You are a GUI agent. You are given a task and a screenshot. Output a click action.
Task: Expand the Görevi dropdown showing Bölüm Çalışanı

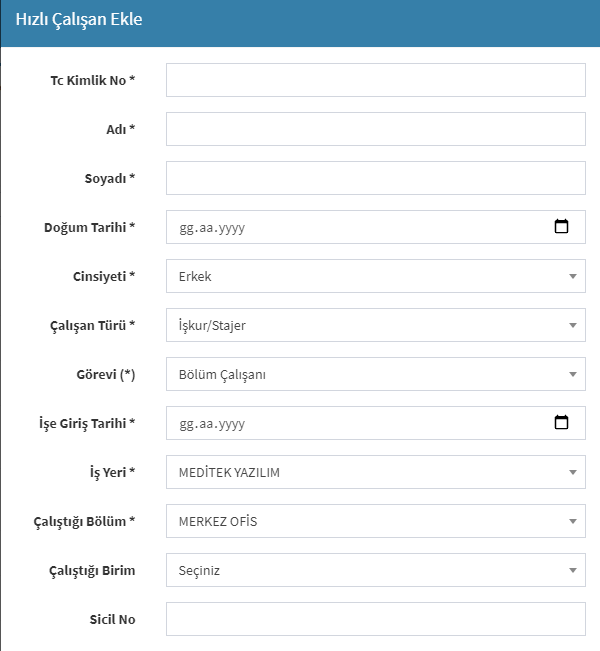(376, 374)
